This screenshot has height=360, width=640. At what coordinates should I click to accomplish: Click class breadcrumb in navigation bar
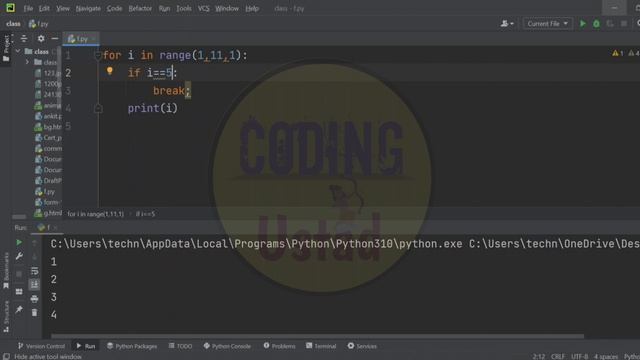click(13, 24)
